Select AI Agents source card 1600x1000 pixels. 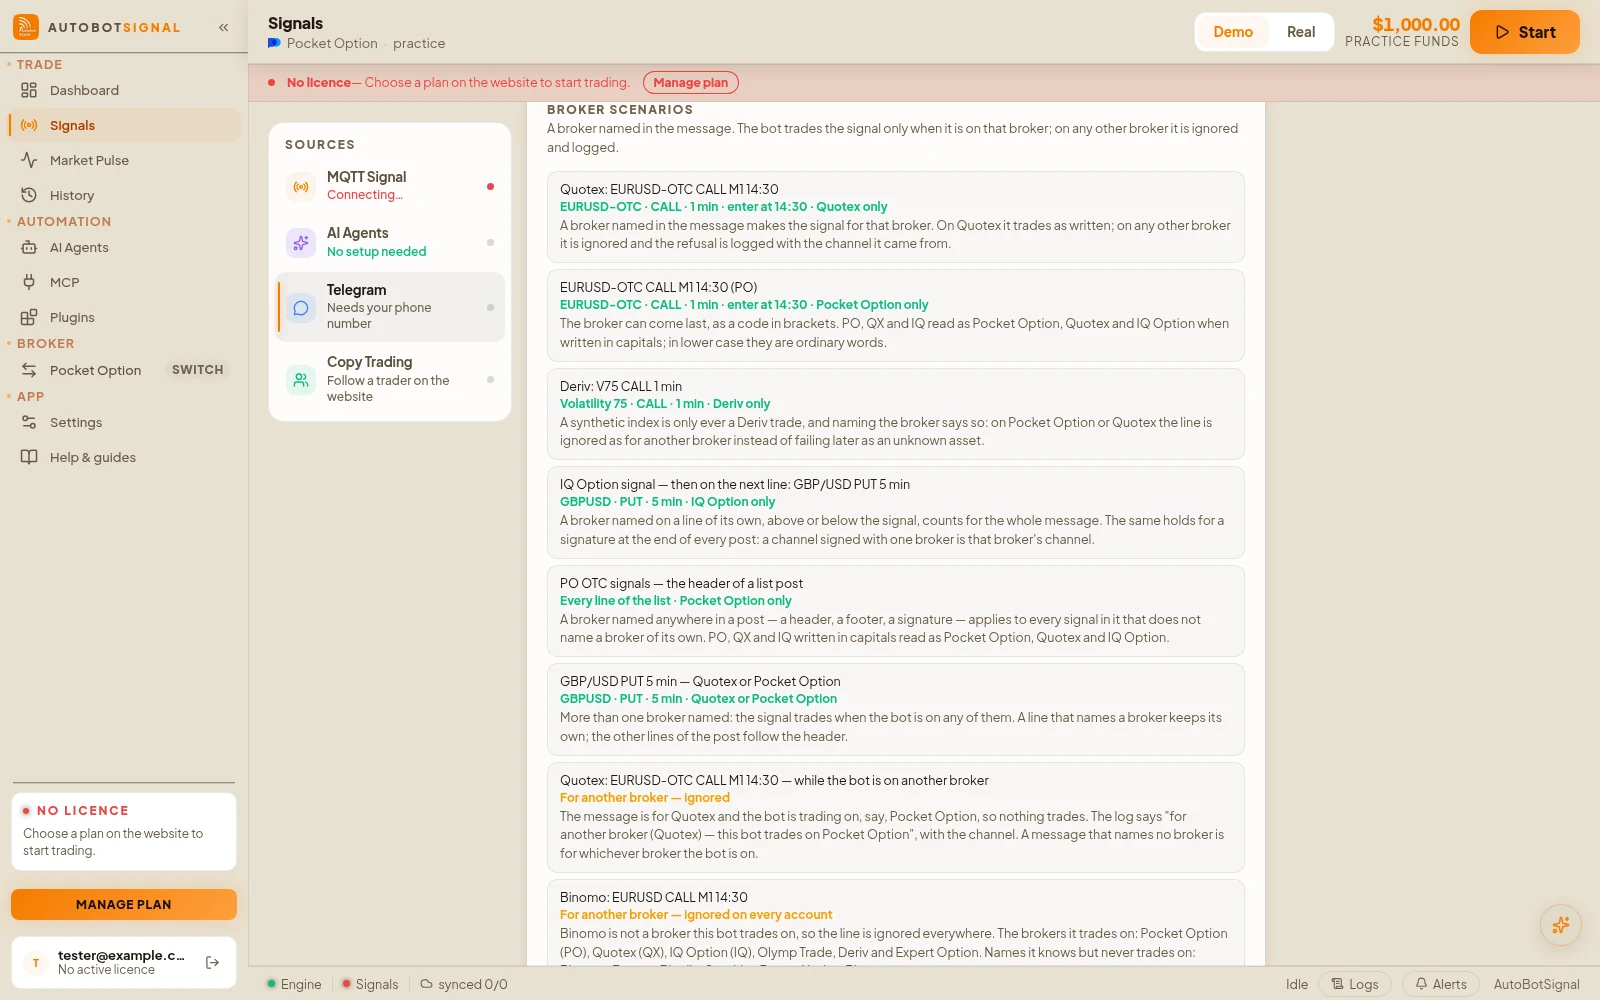coord(390,242)
